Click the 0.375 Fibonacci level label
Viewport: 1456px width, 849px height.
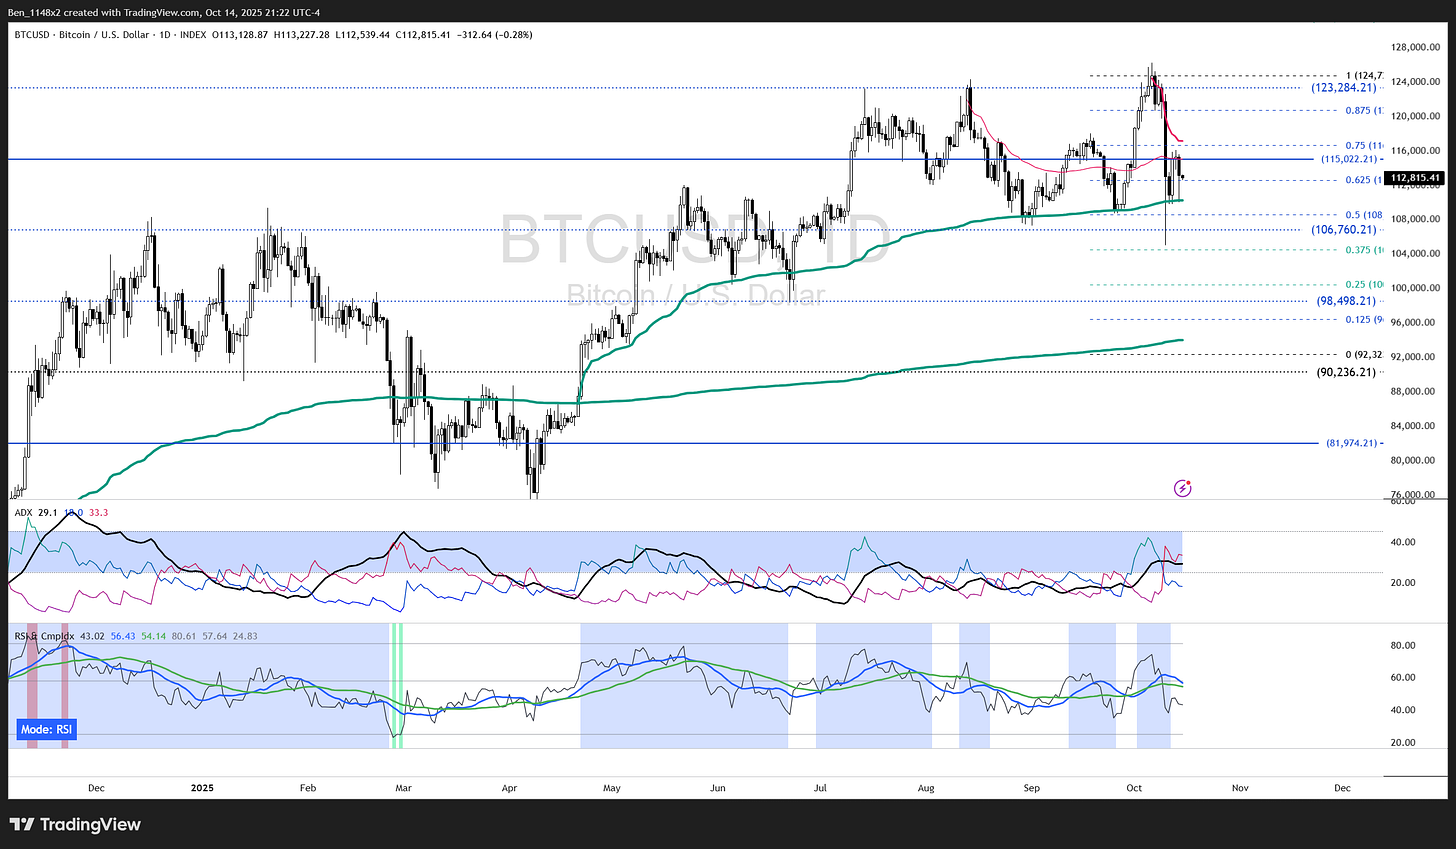click(1364, 250)
